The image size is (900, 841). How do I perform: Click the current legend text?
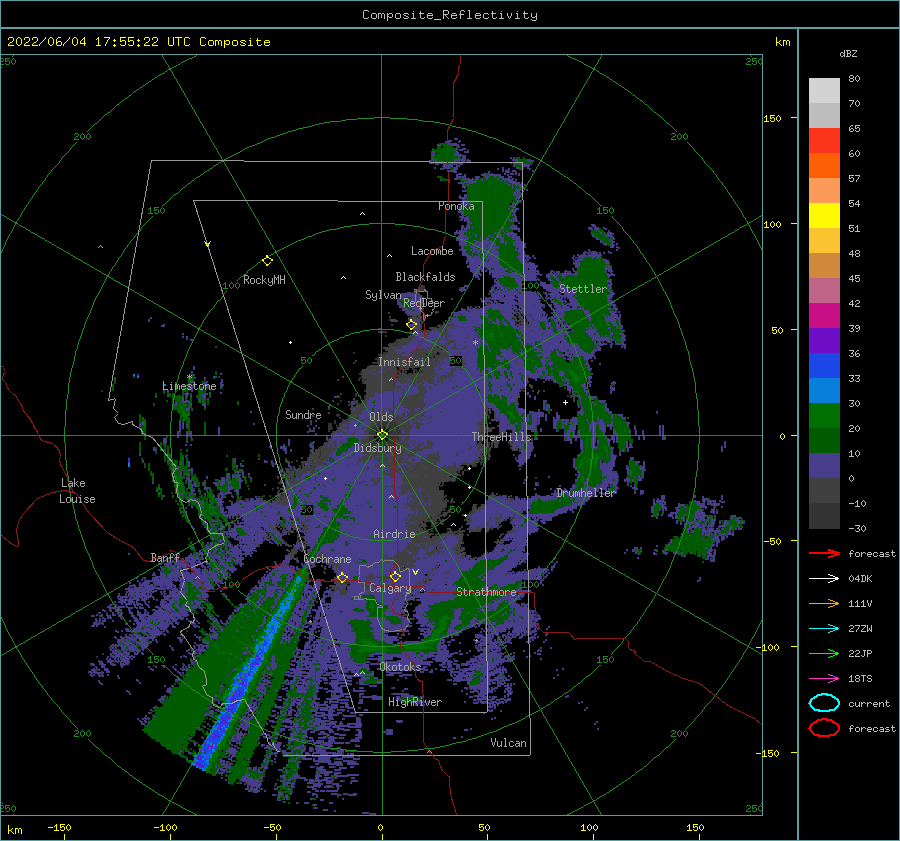pyautogui.click(x=869, y=703)
